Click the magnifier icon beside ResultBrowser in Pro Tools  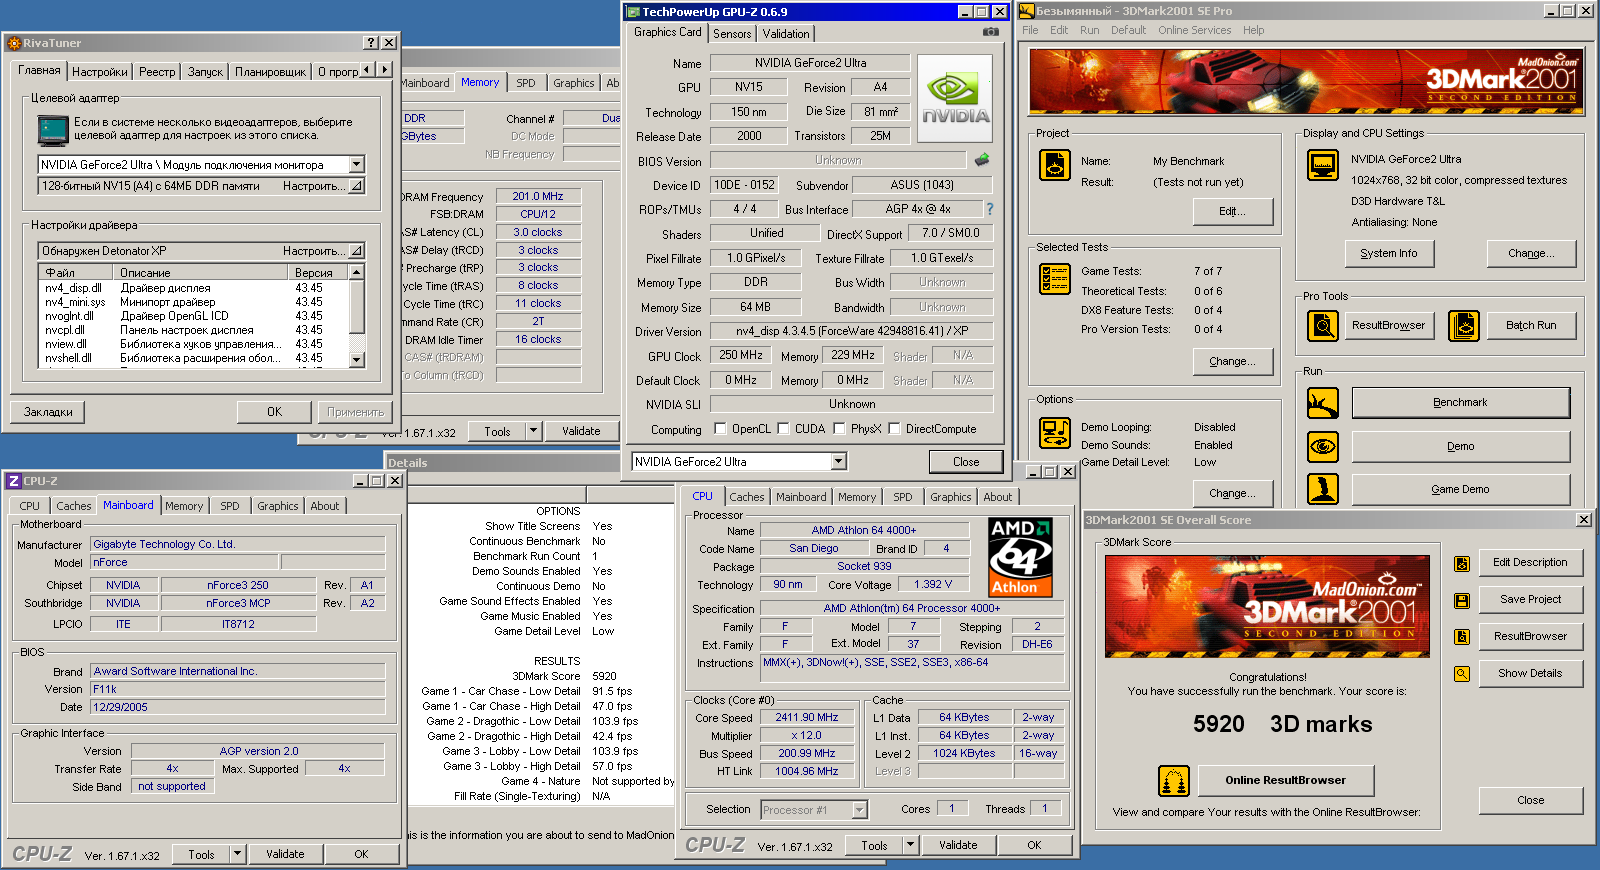[1323, 325]
